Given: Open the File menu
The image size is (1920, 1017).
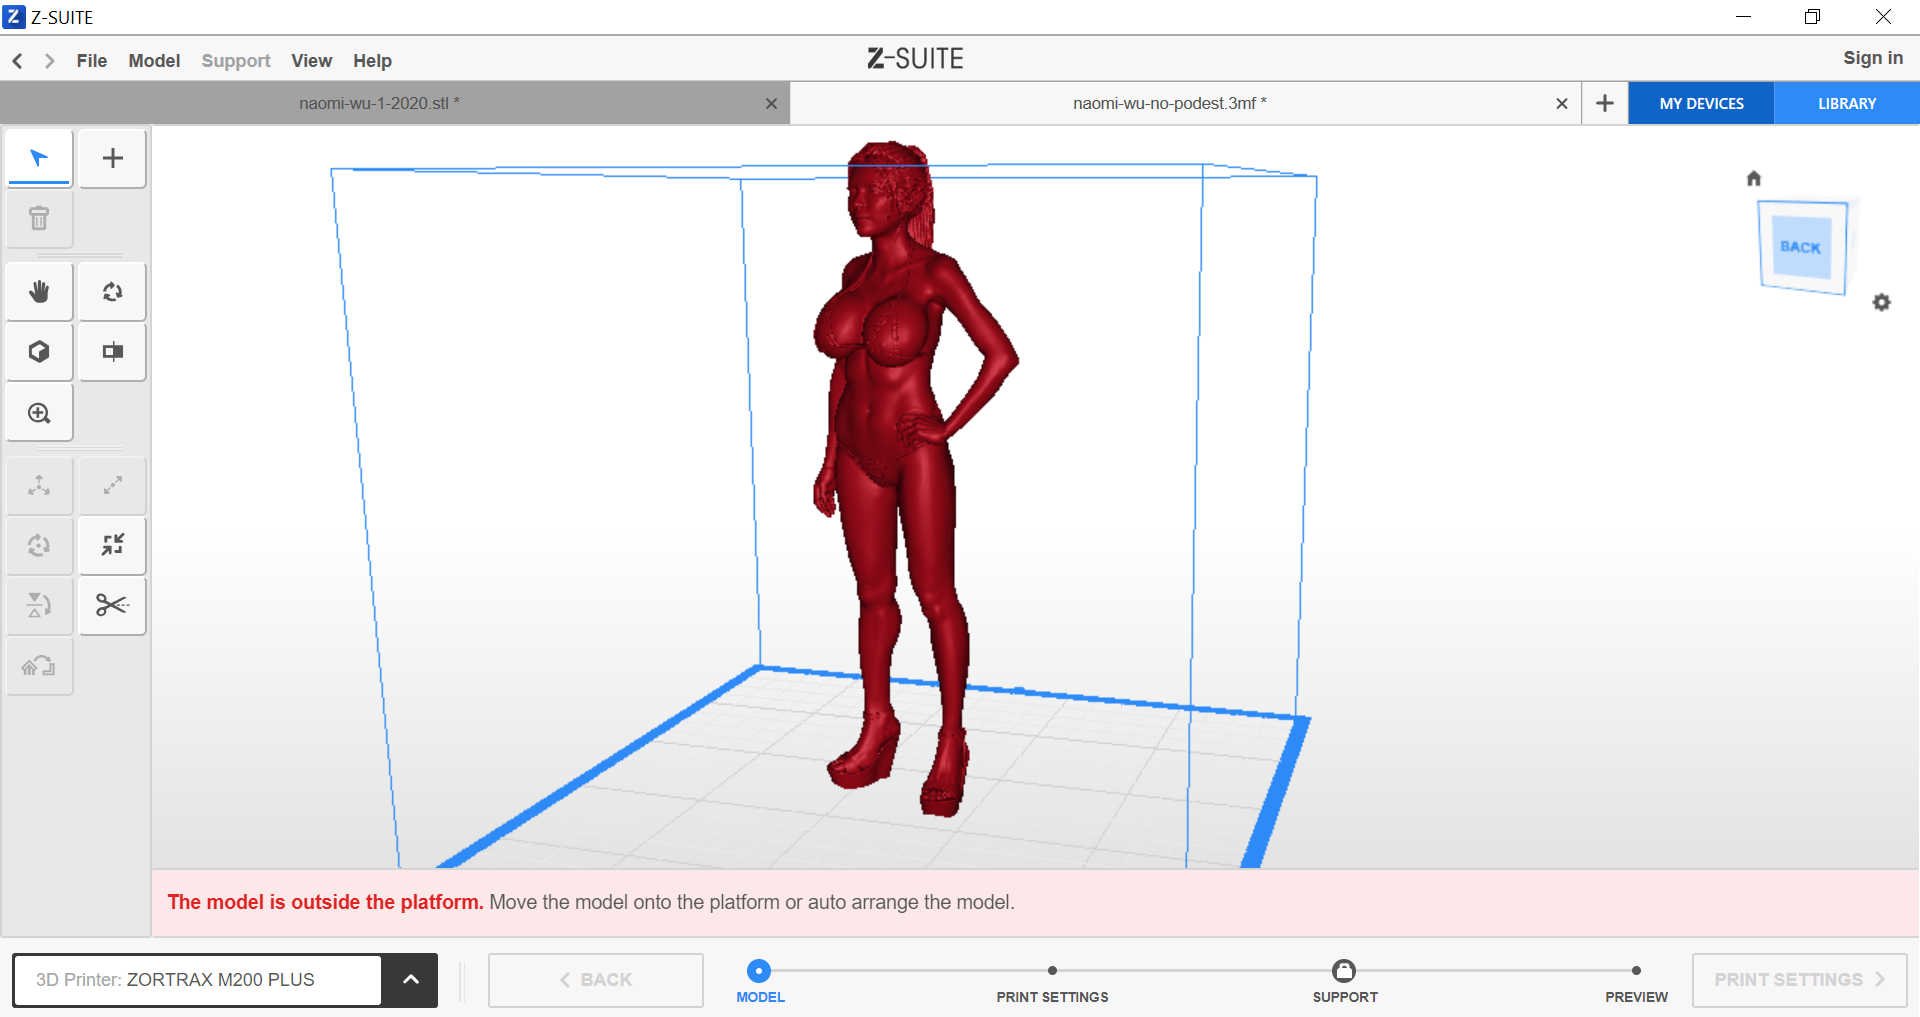Looking at the screenshot, I should point(92,61).
